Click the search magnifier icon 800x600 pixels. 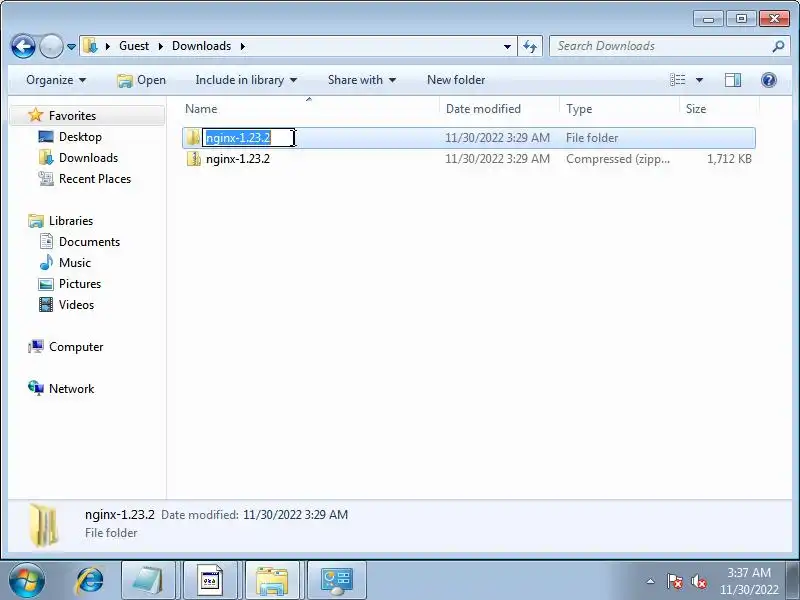pos(778,46)
